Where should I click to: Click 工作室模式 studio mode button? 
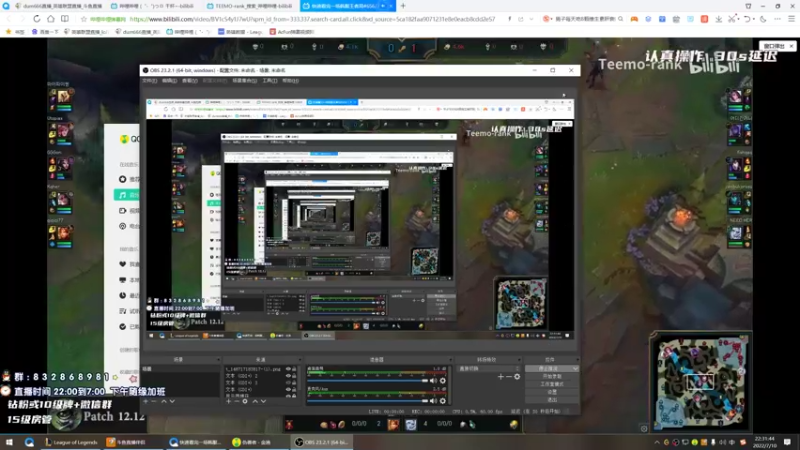pos(552,384)
